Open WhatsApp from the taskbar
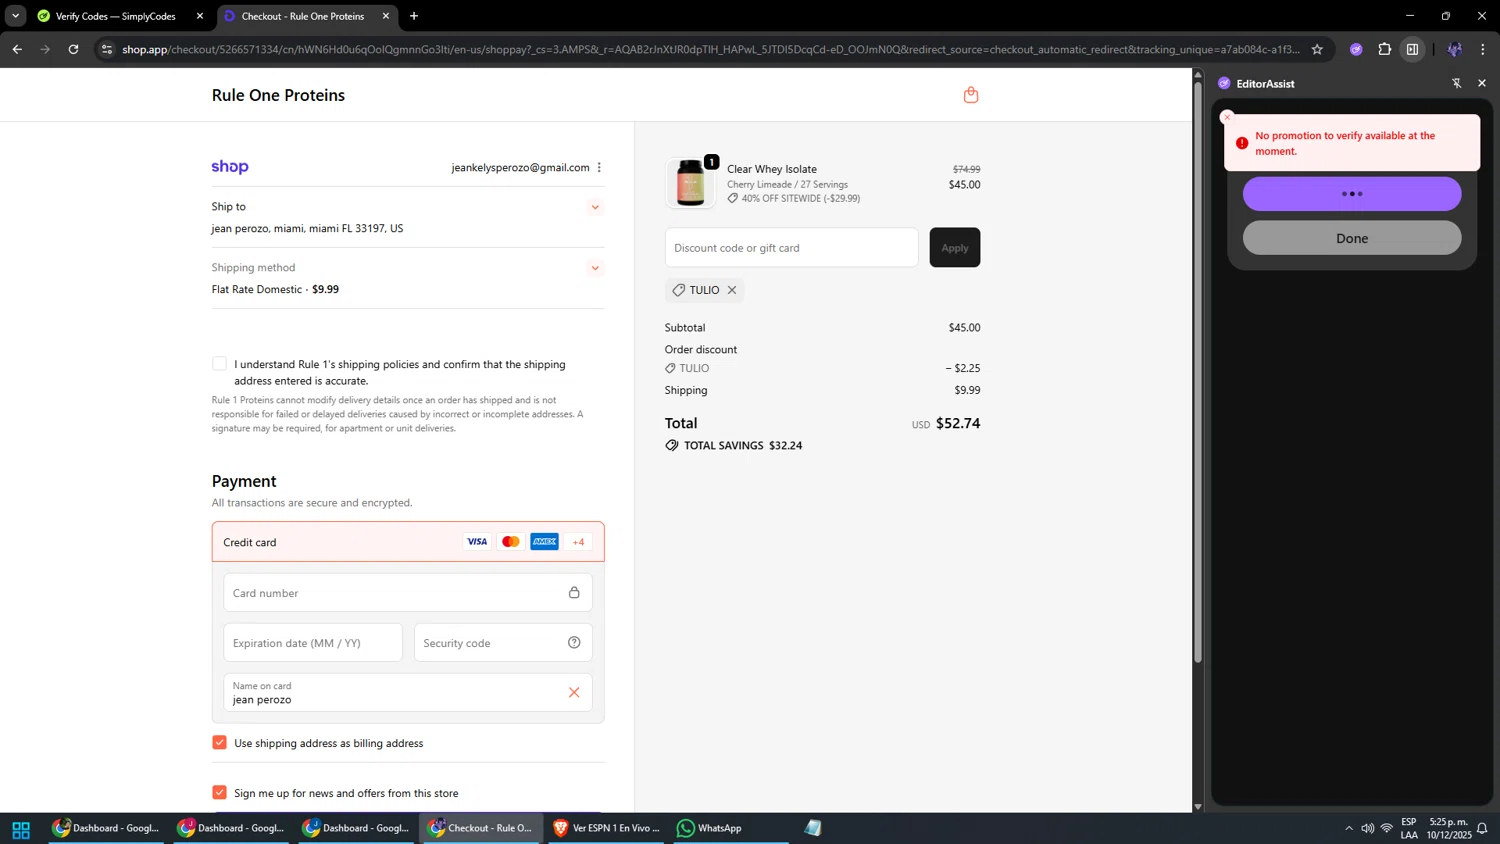Screen dimensions: 1500x844 (710, 828)
